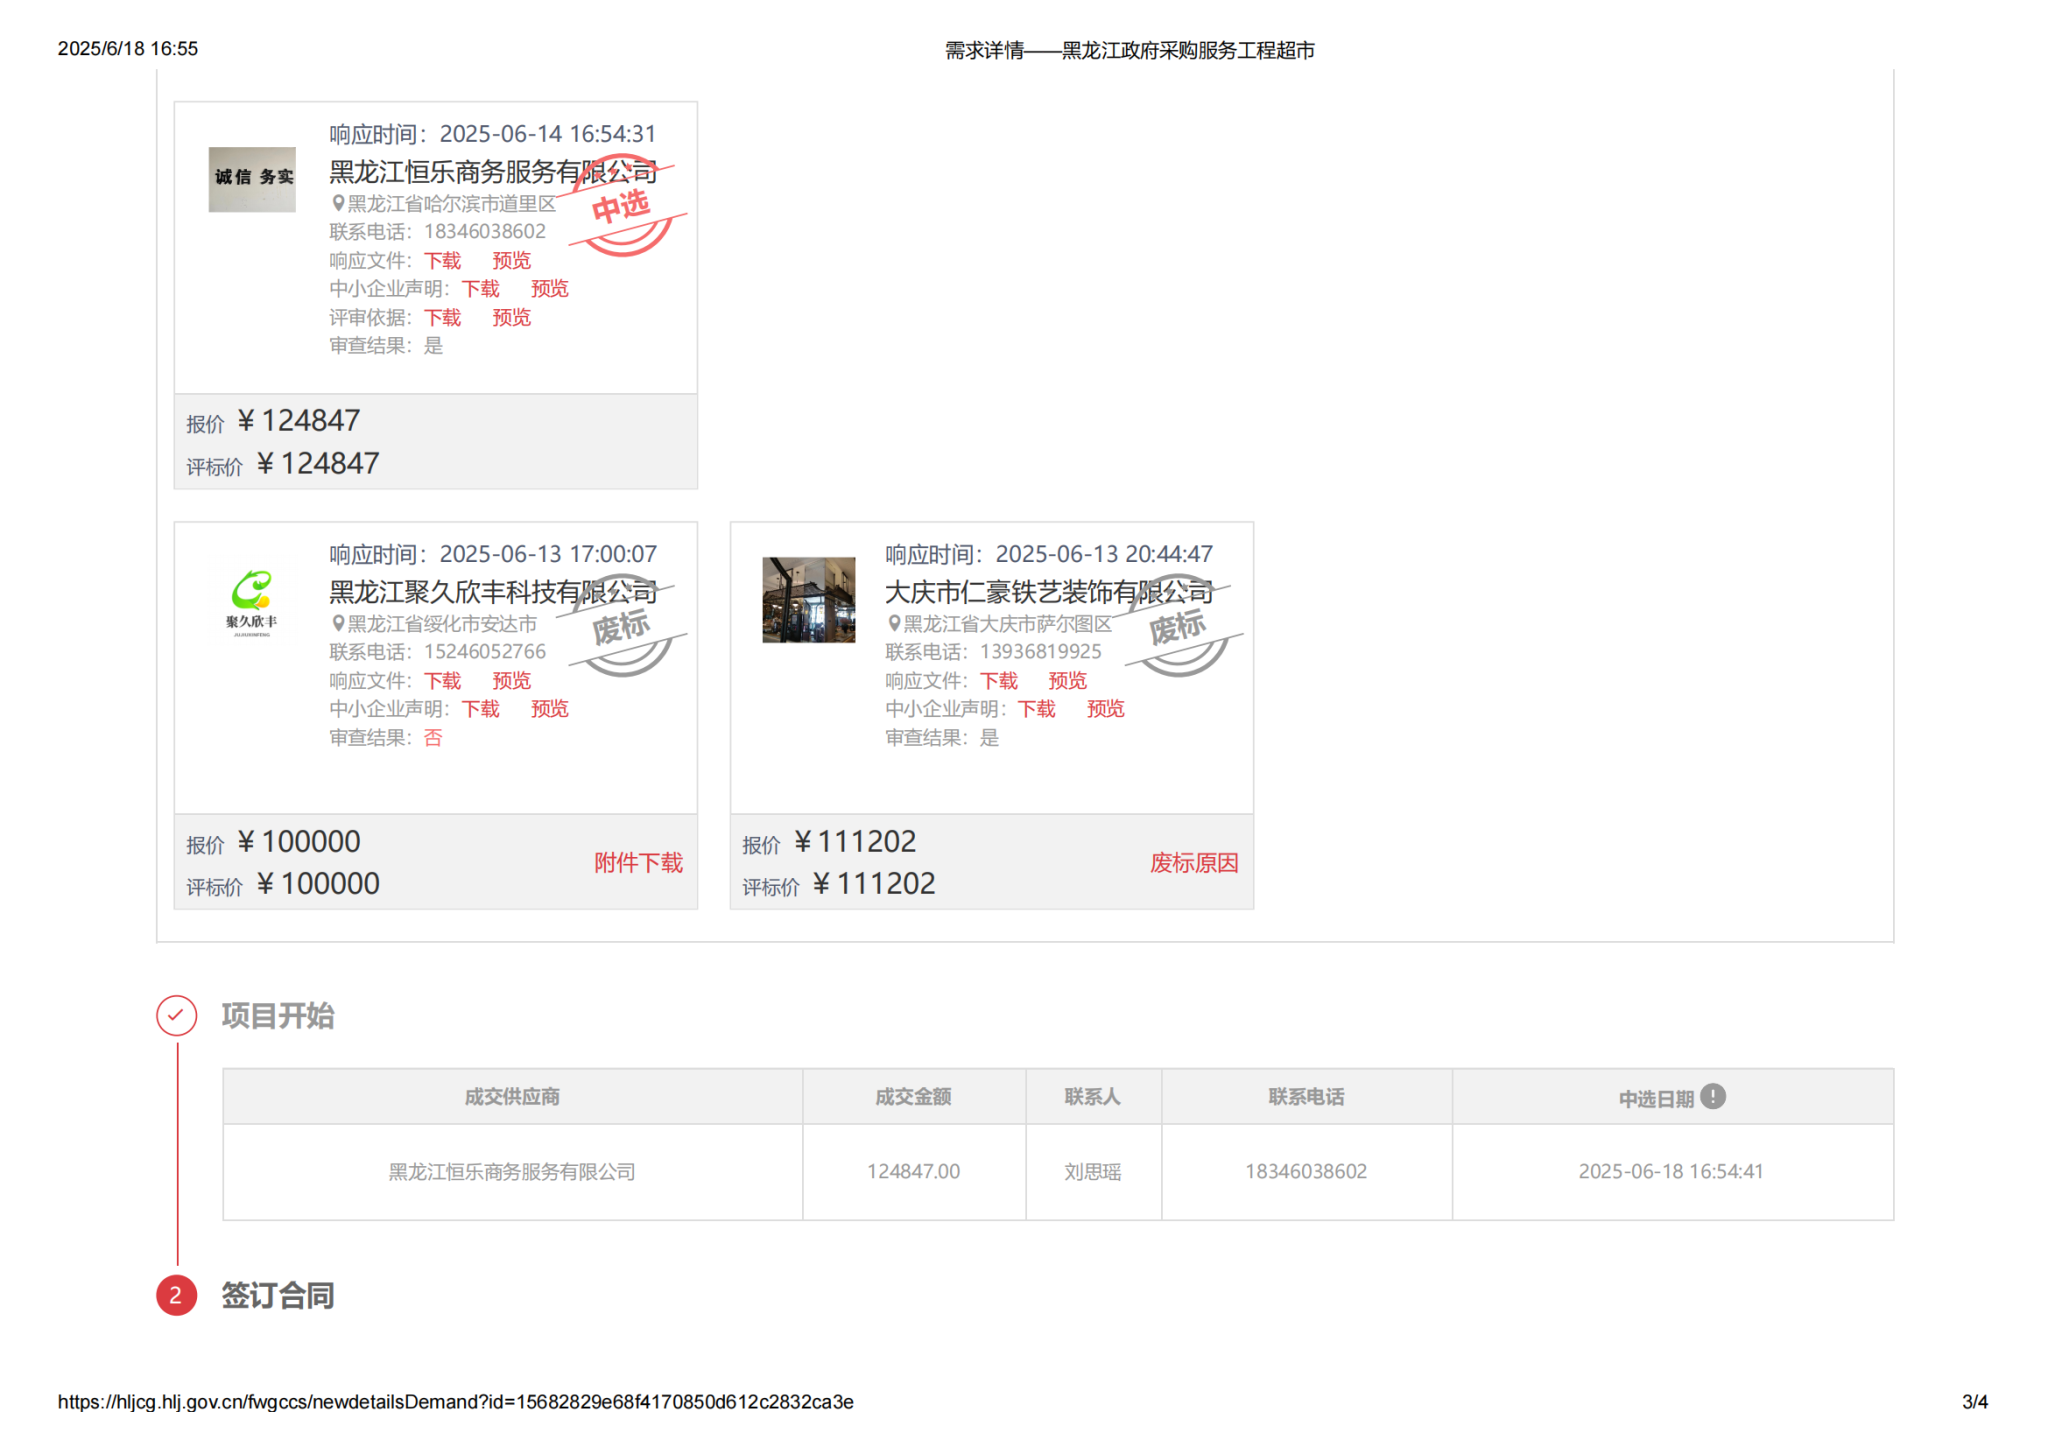This screenshot has width=2048, height=1447.
Task: Click 附件下载 on 聚久欣丰 card
Action: point(638,863)
